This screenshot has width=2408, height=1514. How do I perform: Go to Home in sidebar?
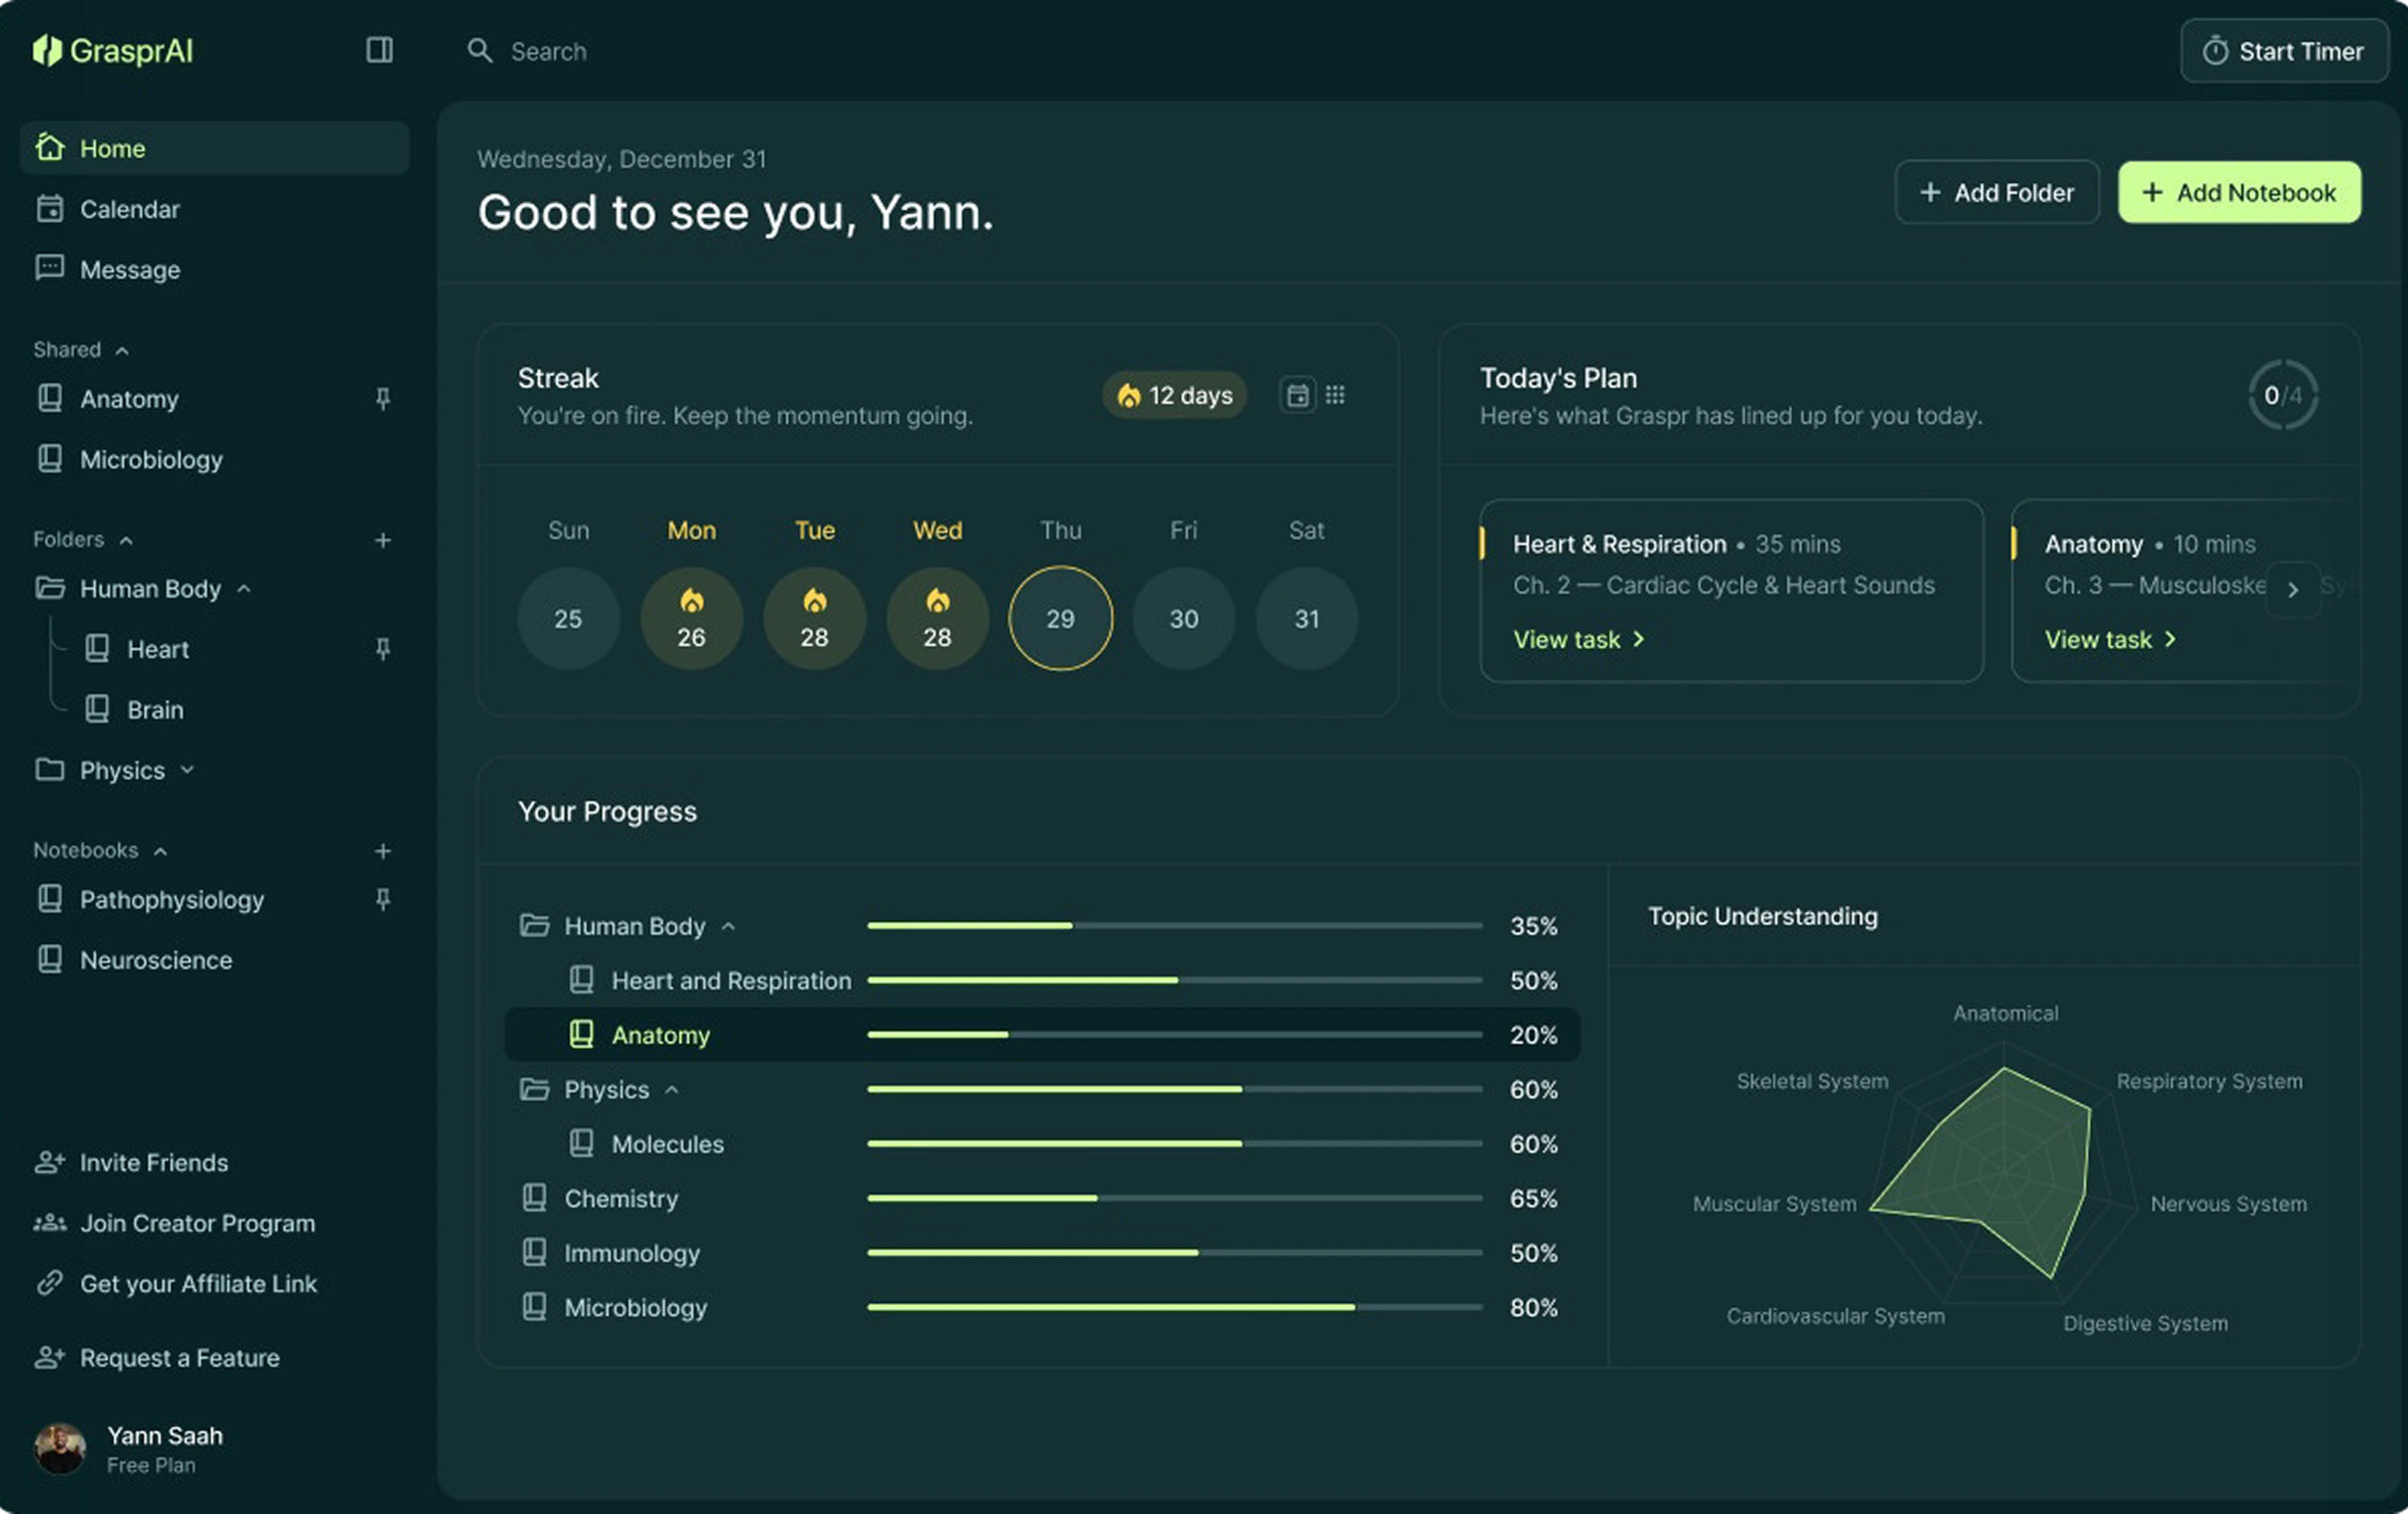pos(214,148)
